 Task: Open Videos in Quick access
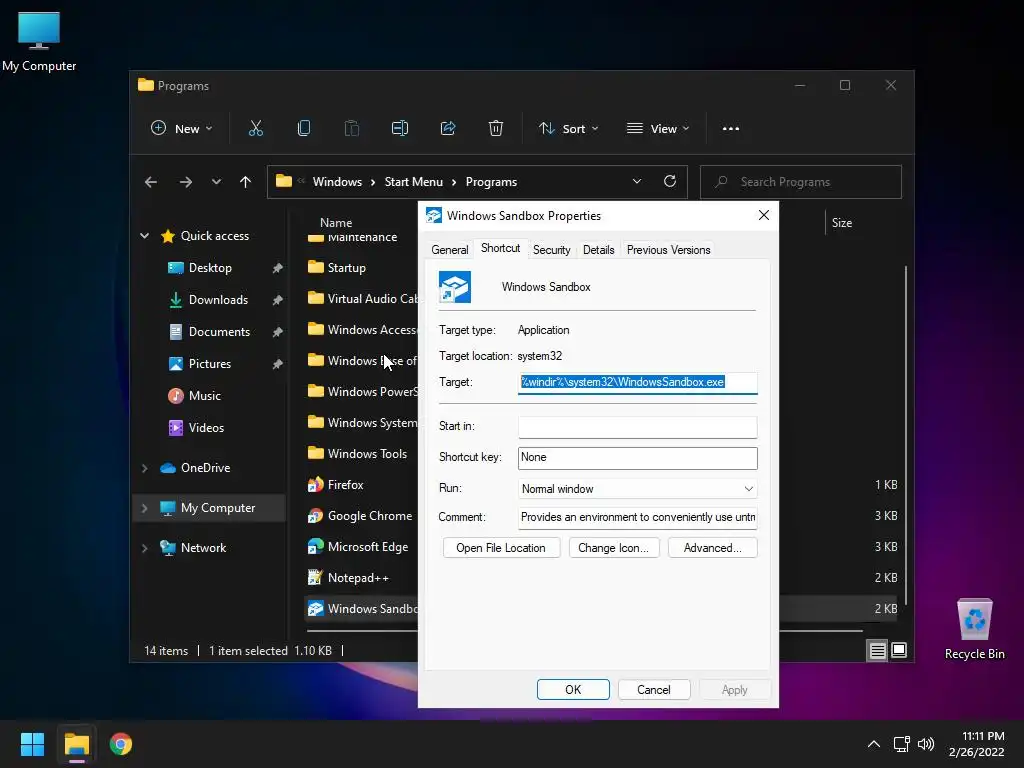(206, 428)
